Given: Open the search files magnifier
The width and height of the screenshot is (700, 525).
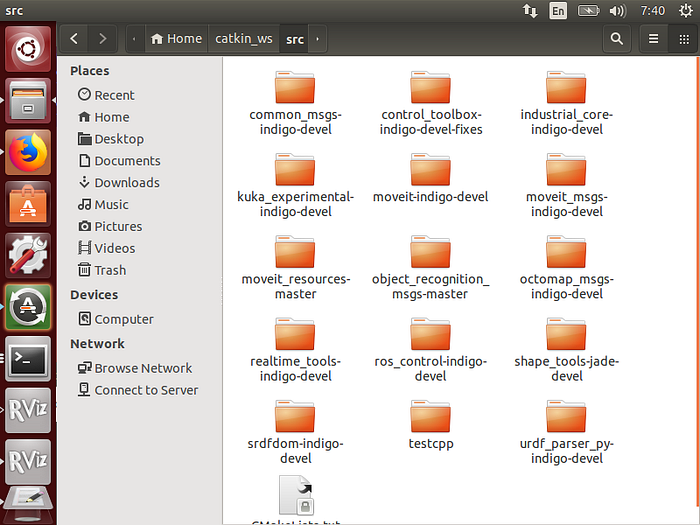Looking at the screenshot, I should 617,39.
